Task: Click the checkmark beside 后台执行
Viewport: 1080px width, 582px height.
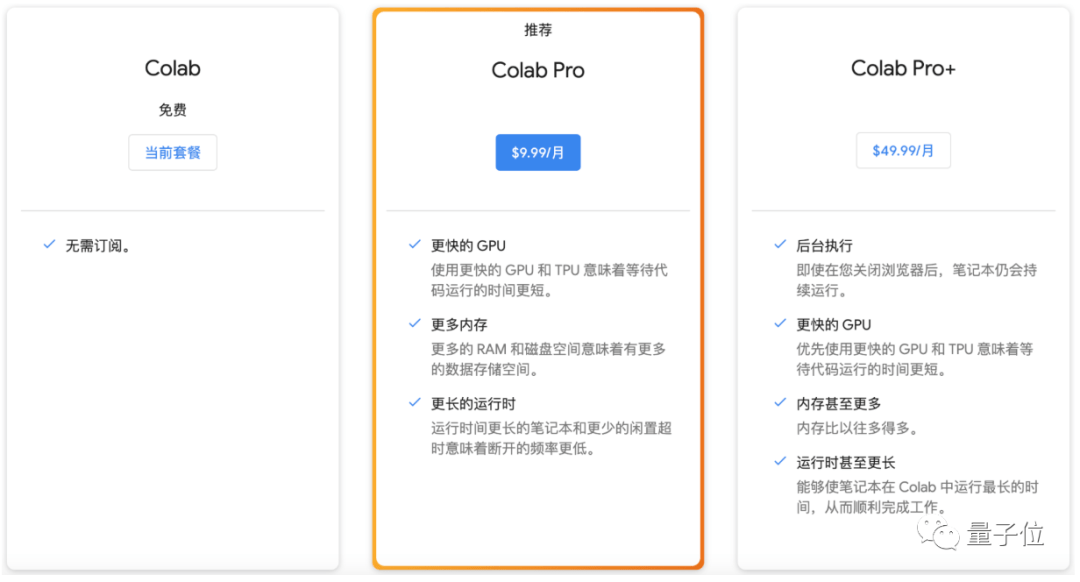Action: pyautogui.click(x=780, y=244)
